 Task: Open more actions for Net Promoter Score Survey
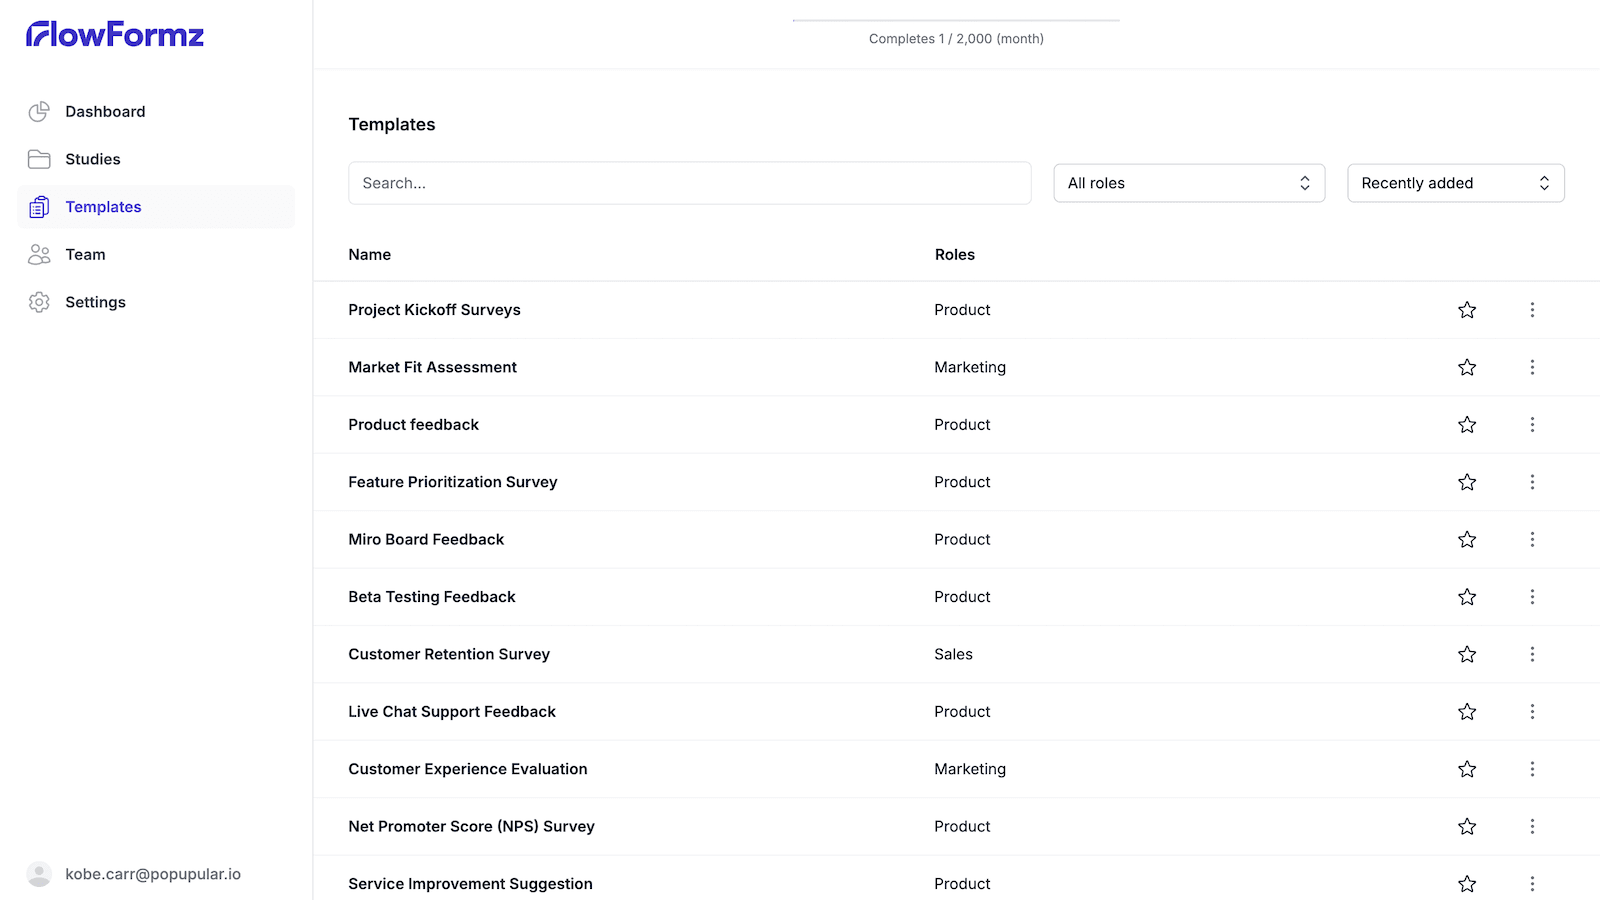pyautogui.click(x=1531, y=826)
